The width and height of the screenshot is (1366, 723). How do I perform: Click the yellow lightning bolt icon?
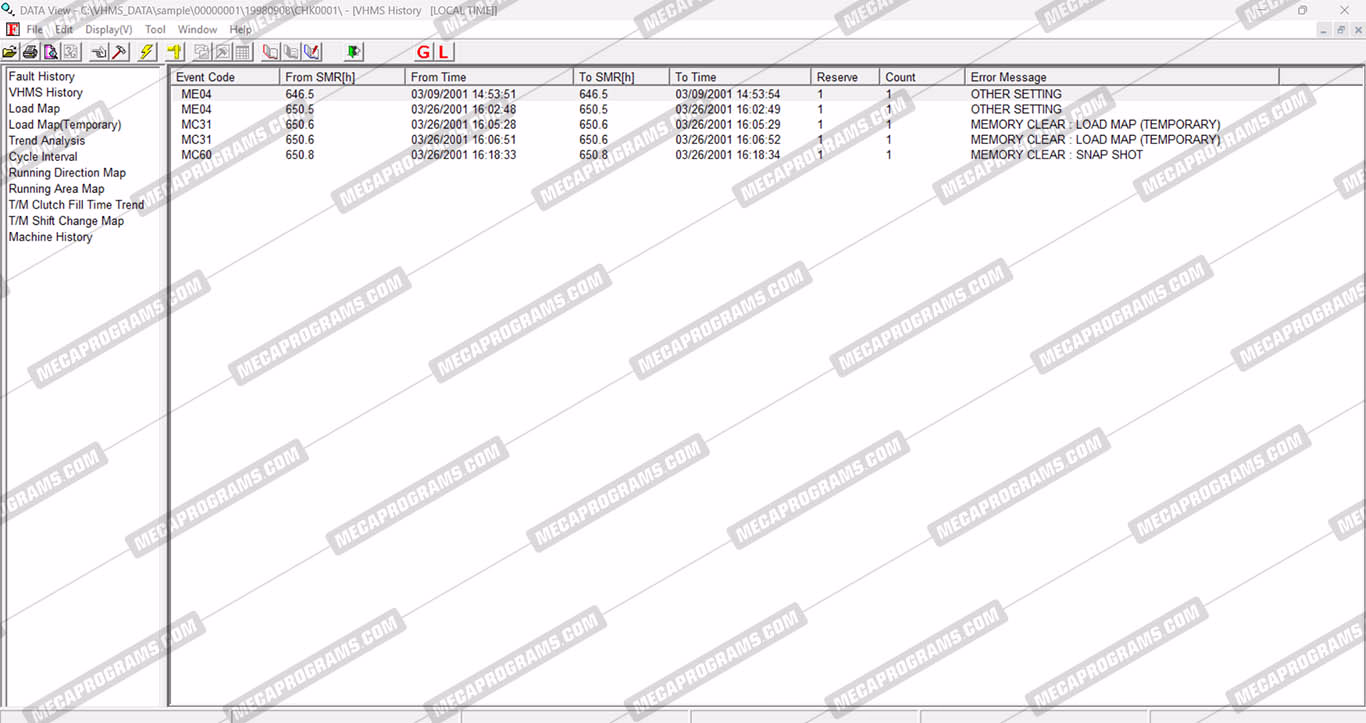point(147,52)
